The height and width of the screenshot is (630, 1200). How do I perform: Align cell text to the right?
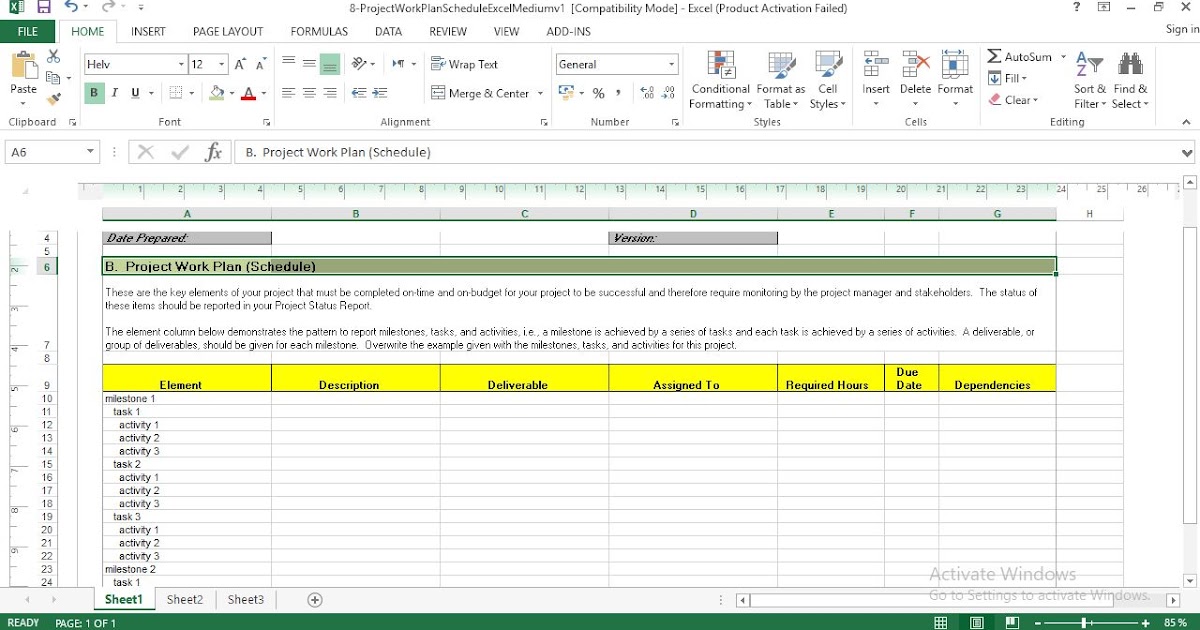pyautogui.click(x=331, y=93)
